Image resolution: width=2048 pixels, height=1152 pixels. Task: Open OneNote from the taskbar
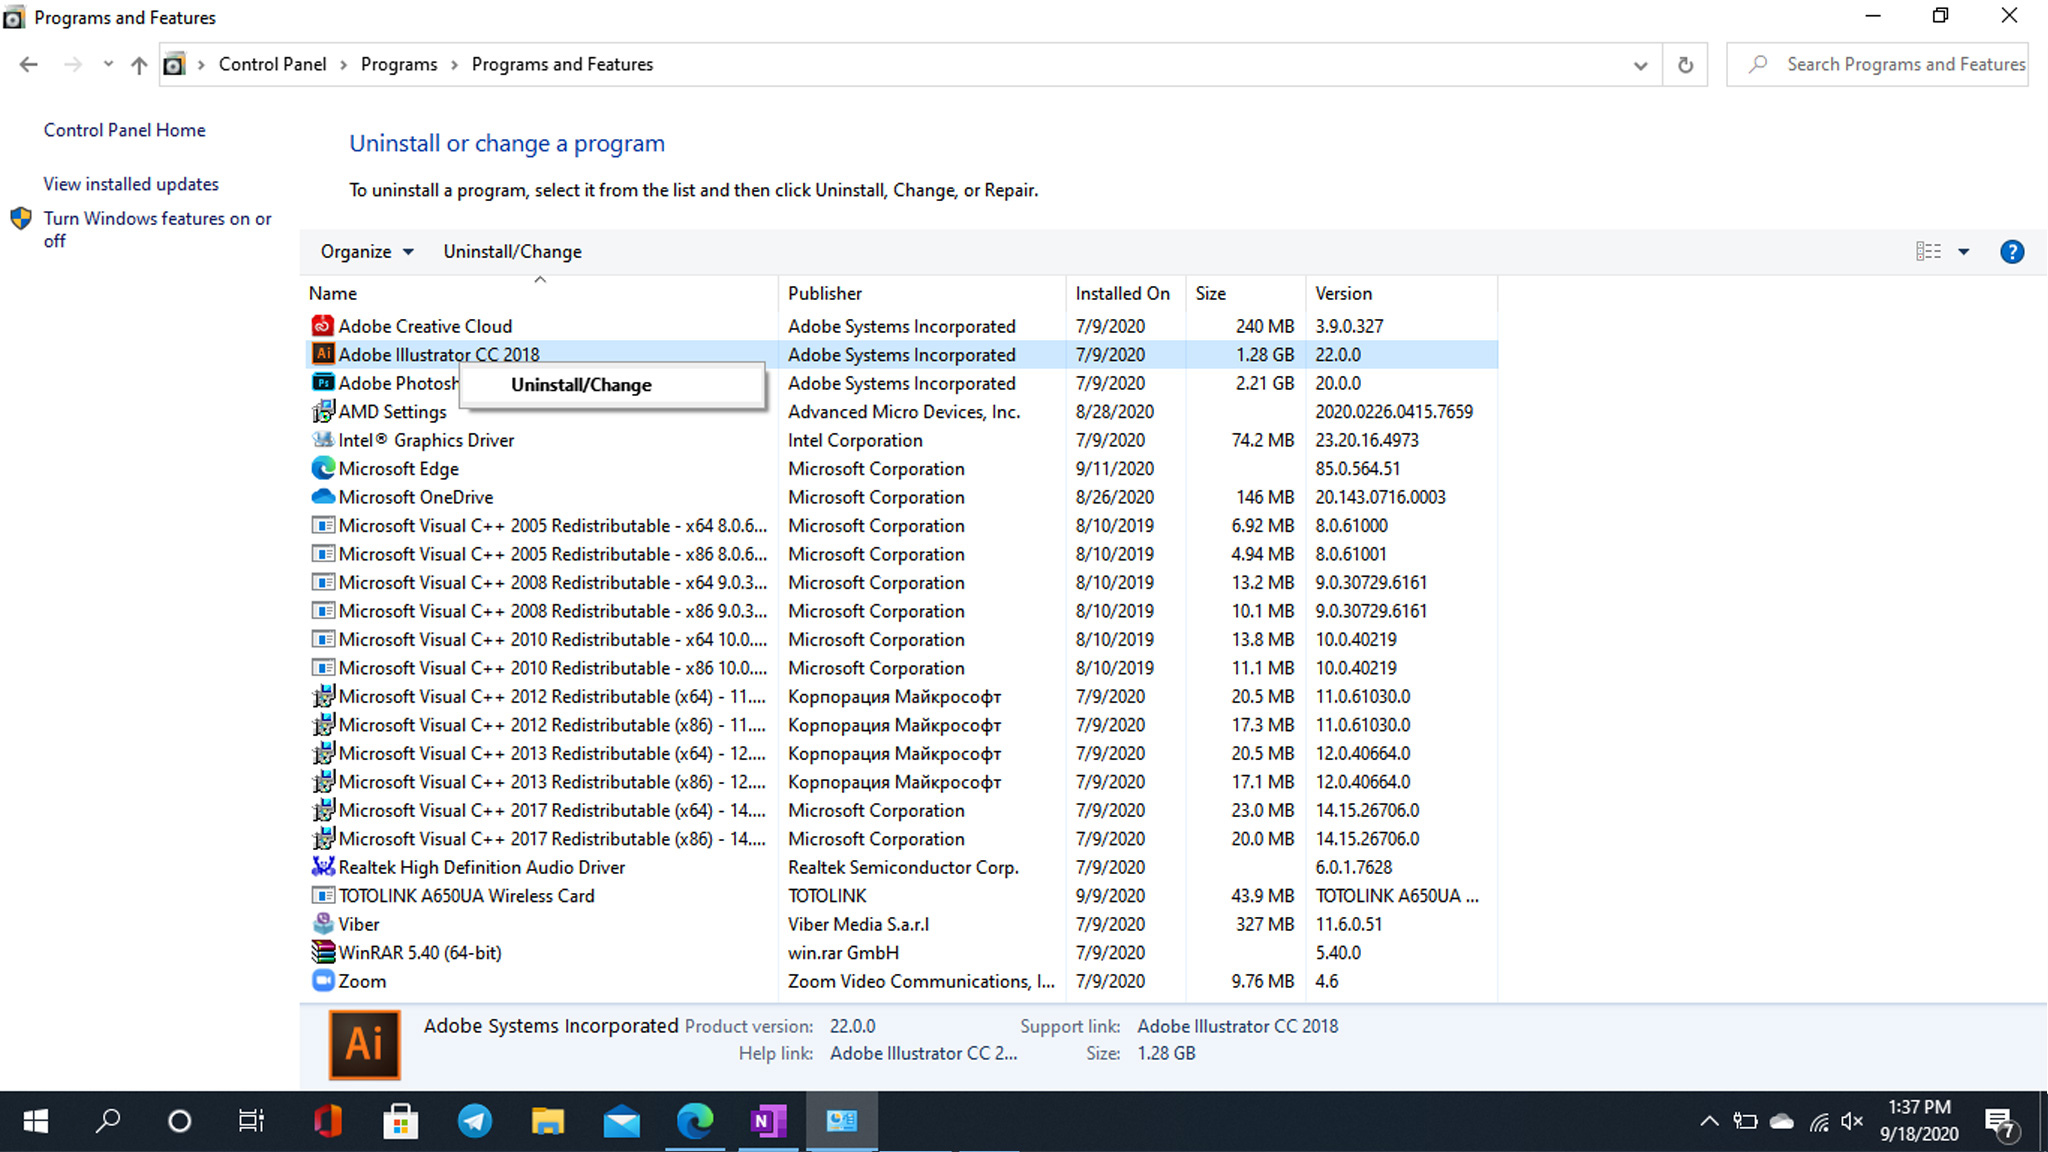tap(767, 1121)
